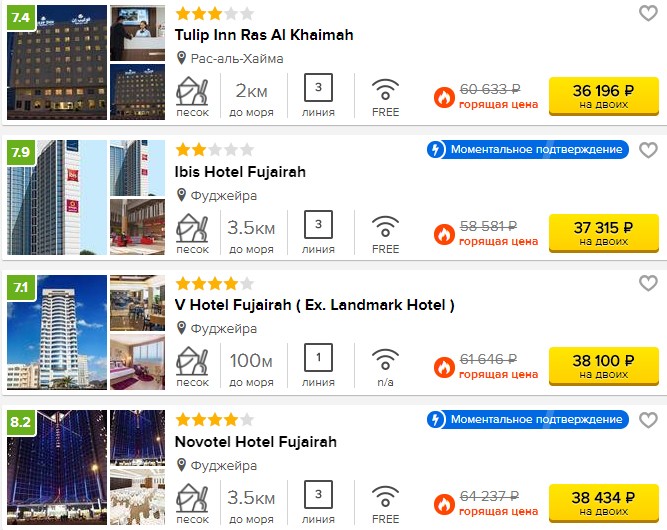Add Tulip Inn Ras Al Khaimah to favorites
This screenshot has height=530, width=667.
coord(648,13)
